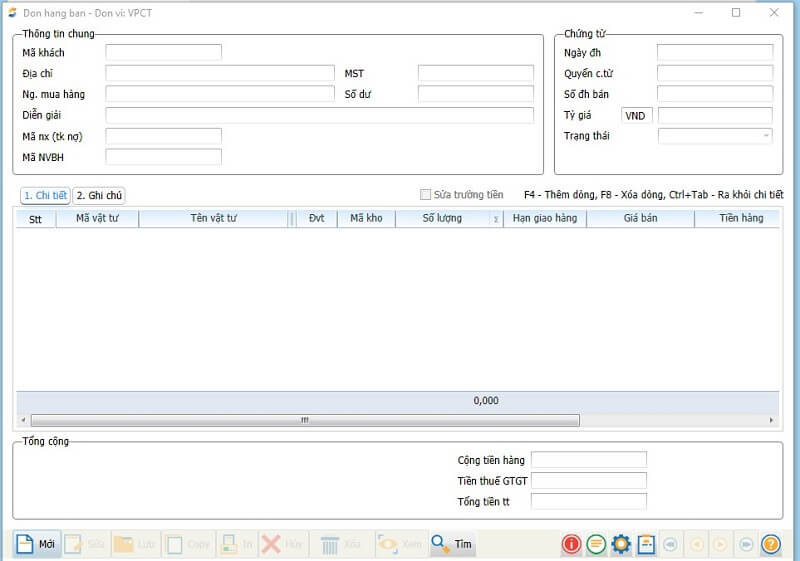Focus the Tổng tiền tt field

589,501
